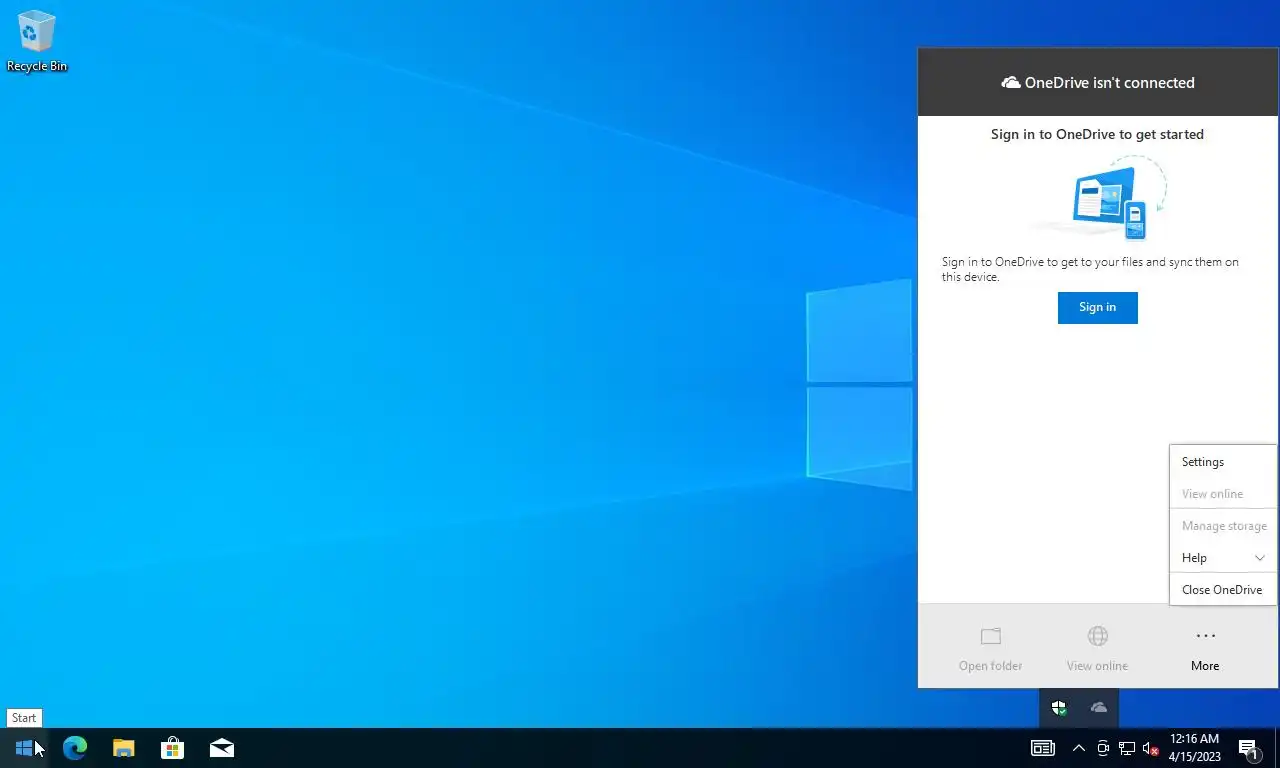Image resolution: width=1280 pixels, height=768 pixels.
Task: Expand the Help submenu chevron
Action: (1260, 558)
